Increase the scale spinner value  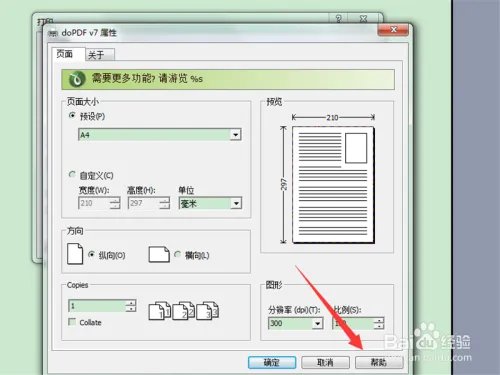(379, 320)
